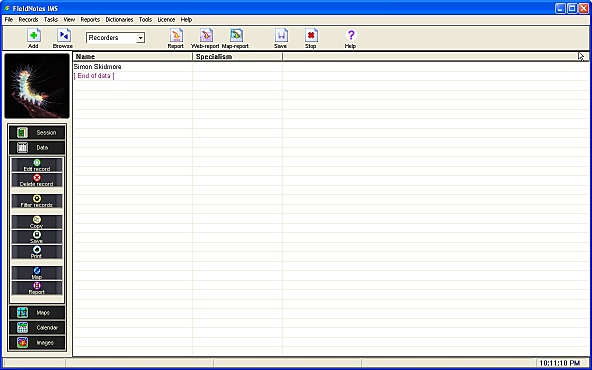Open the Session sidebar panel
Screen dimensions: 592x370
[37, 133]
